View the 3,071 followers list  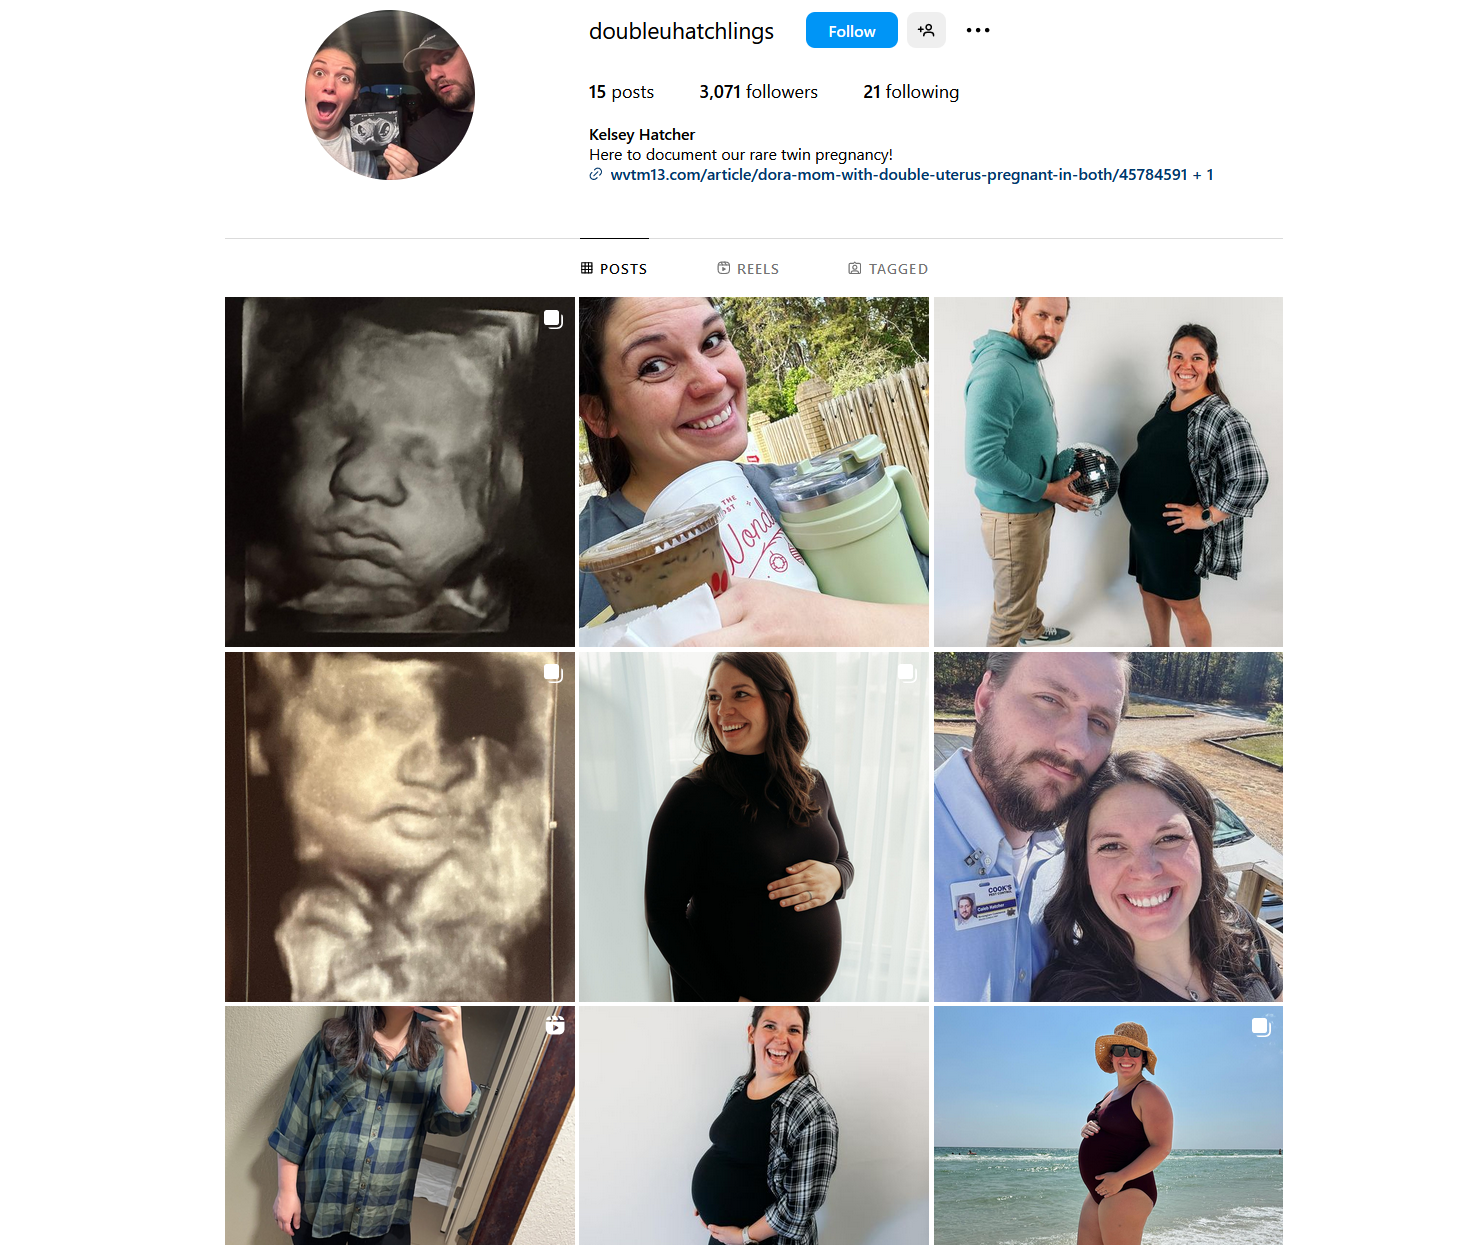click(x=758, y=92)
